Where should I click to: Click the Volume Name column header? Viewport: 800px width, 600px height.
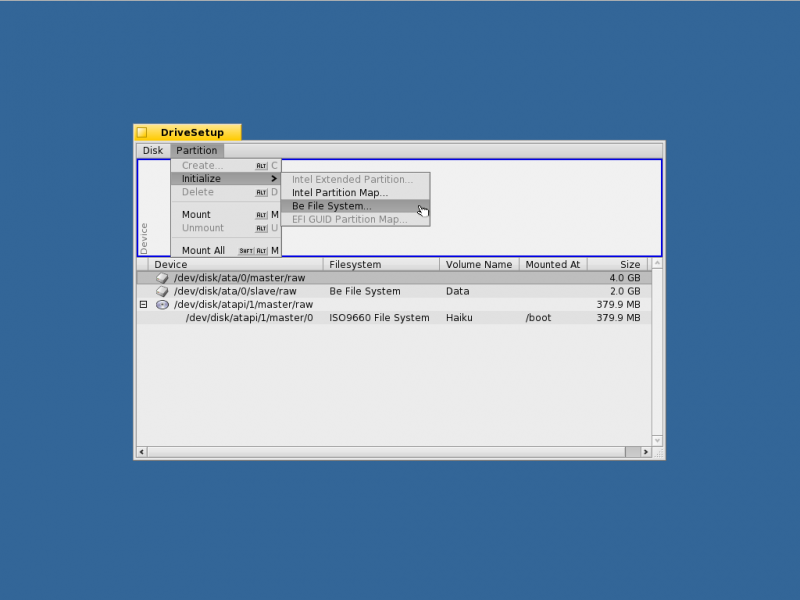click(479, 264)
